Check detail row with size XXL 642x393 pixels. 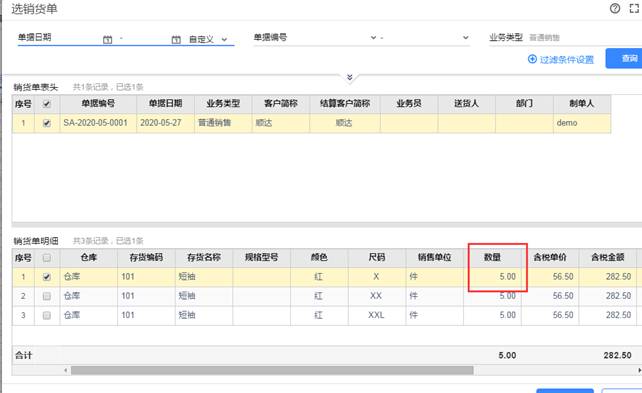(47, 315)
